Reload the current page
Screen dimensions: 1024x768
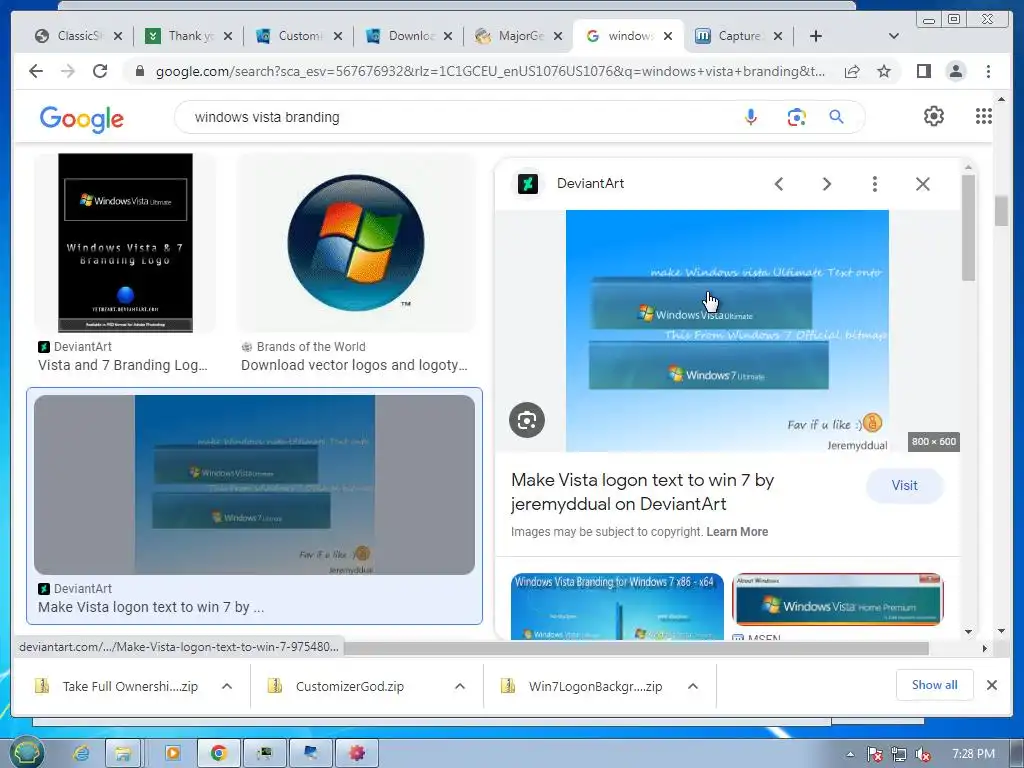tap(100, 71)
